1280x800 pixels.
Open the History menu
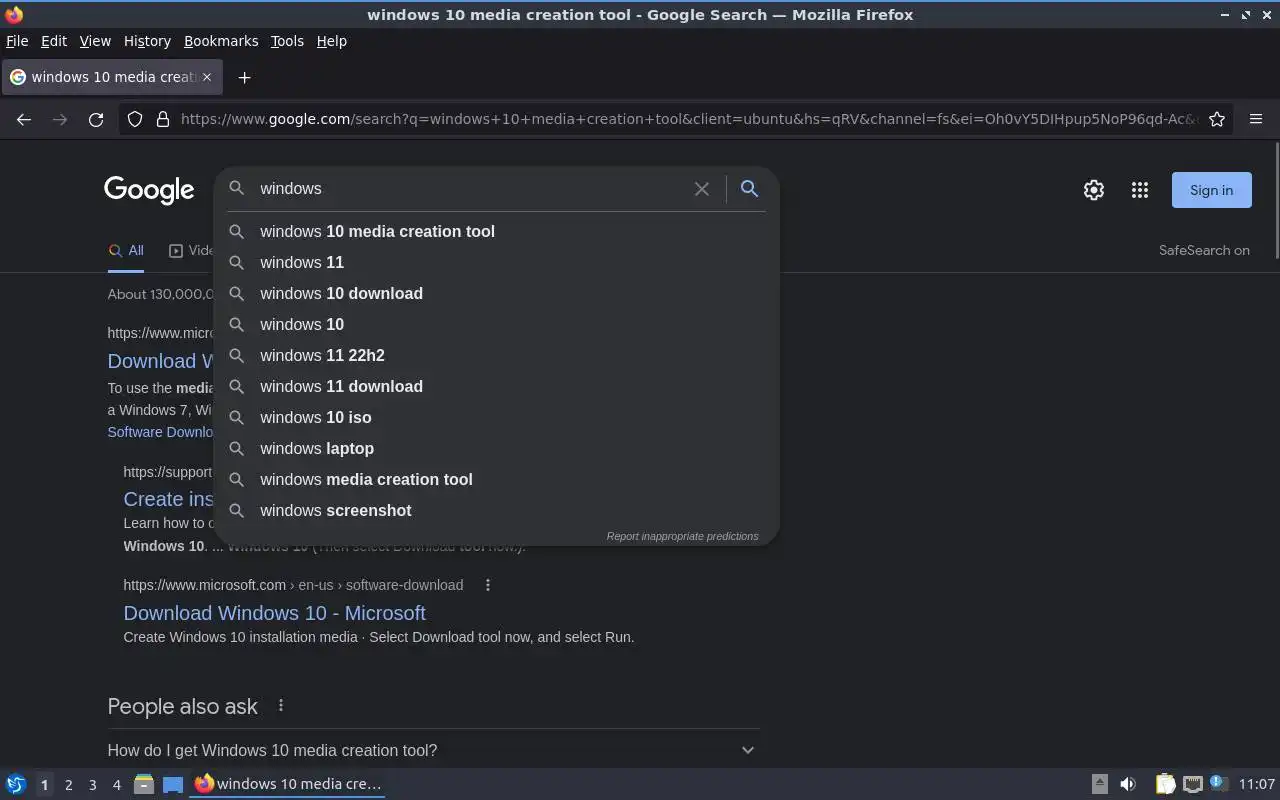point(147,41)
